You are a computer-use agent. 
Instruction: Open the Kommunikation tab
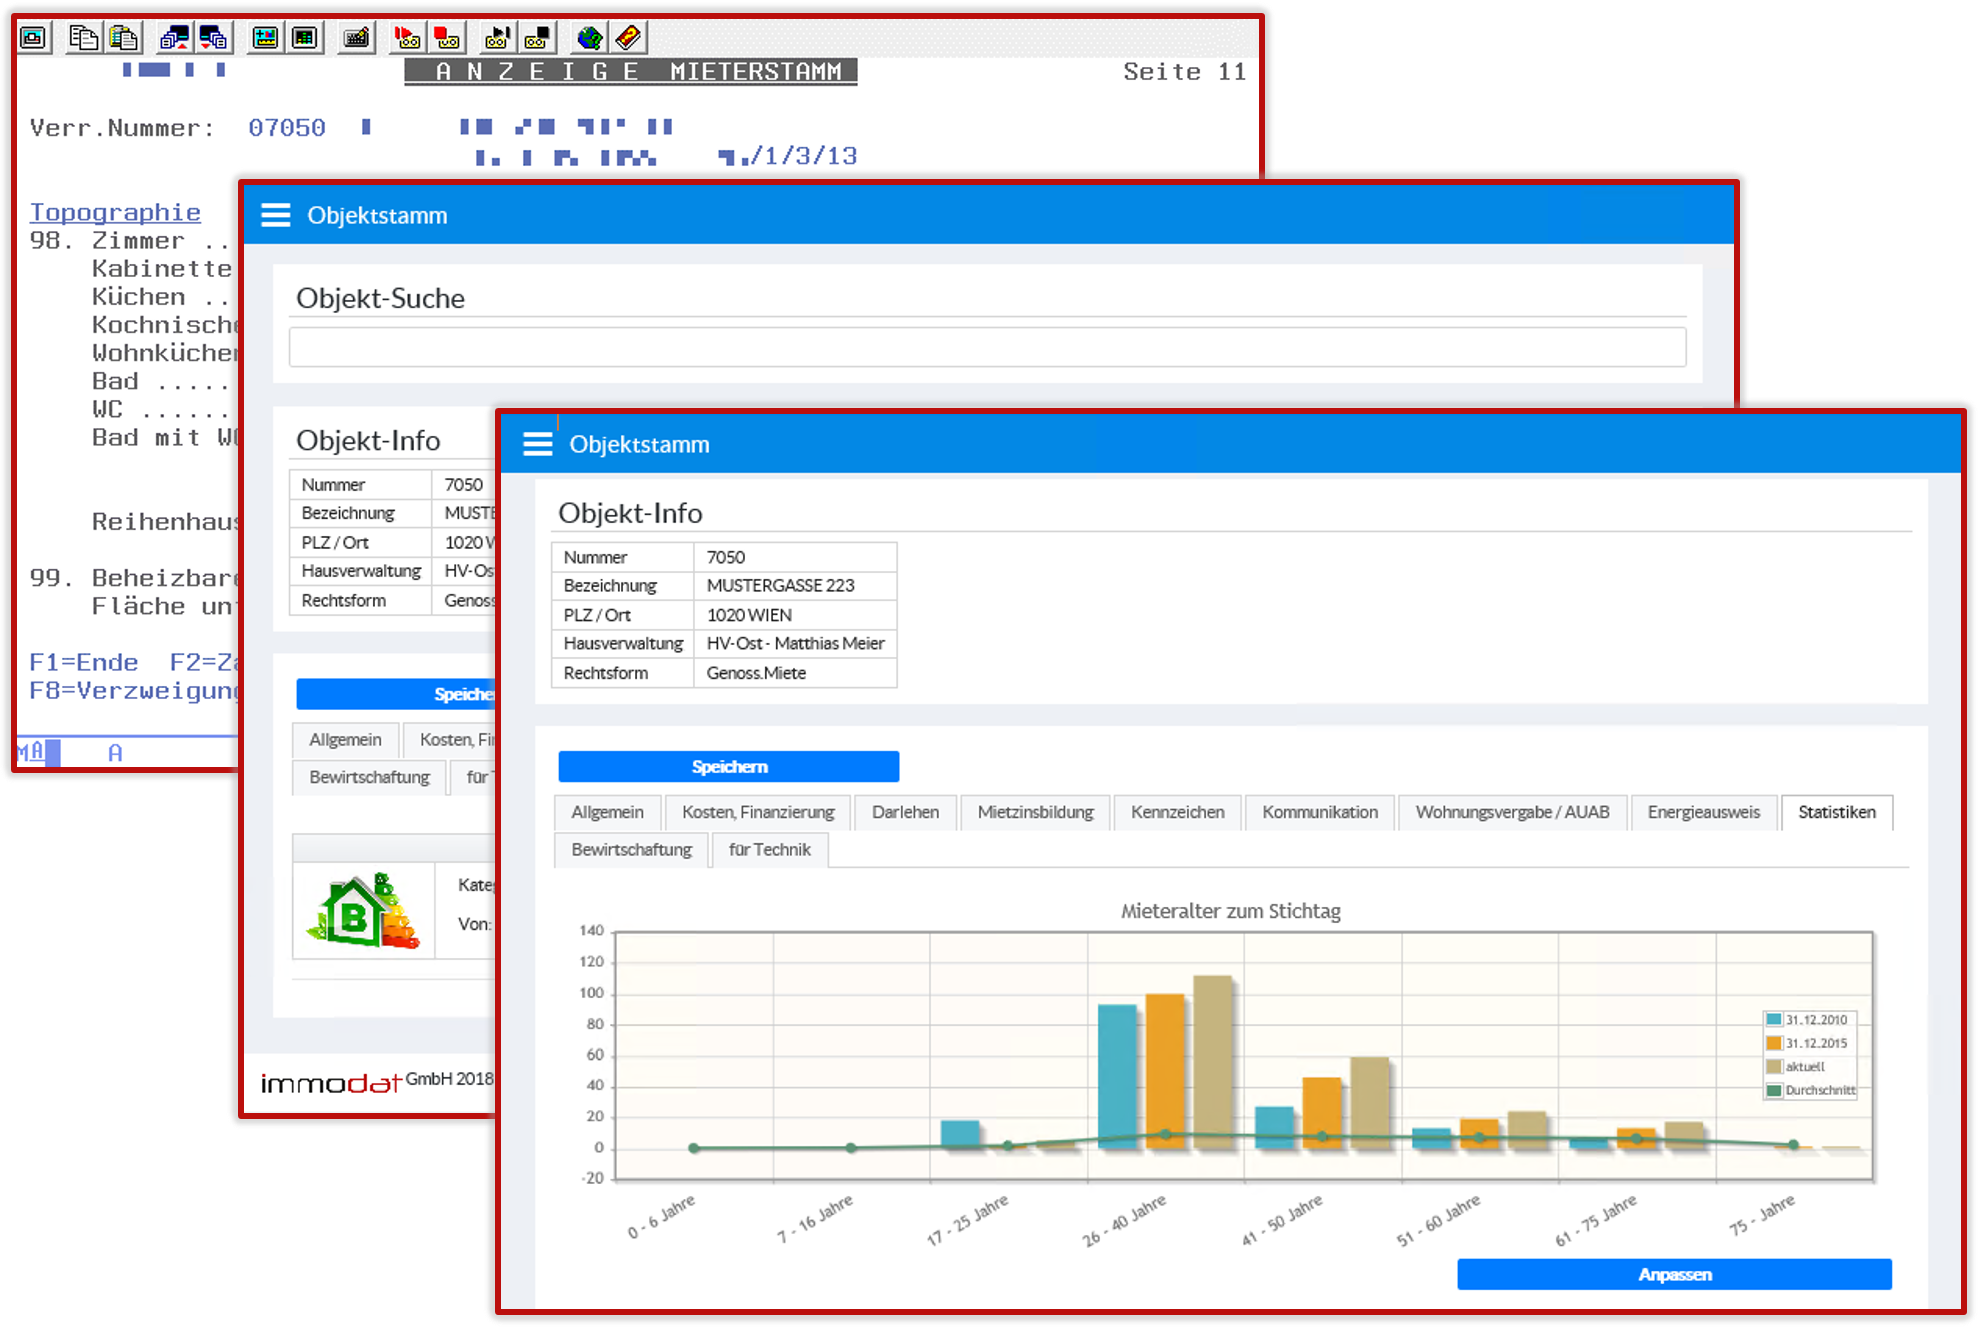pos(1319,812)
